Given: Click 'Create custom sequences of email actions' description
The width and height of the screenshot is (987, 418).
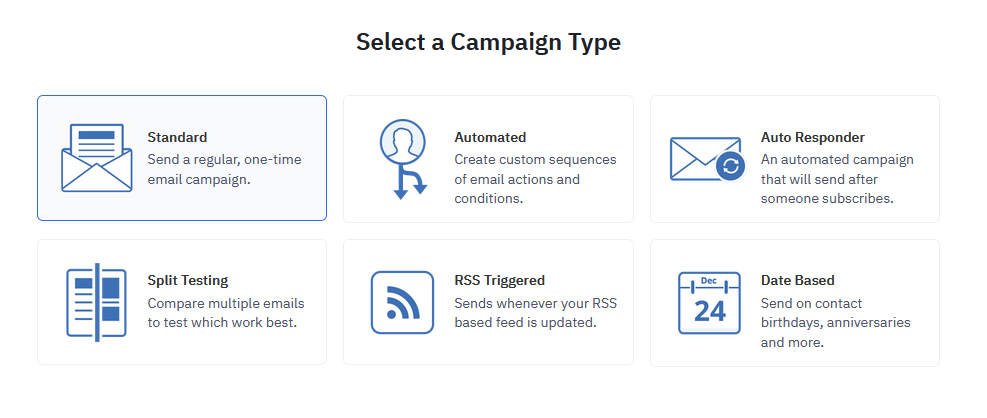Looking at the screenshot, I should [536, 179].
